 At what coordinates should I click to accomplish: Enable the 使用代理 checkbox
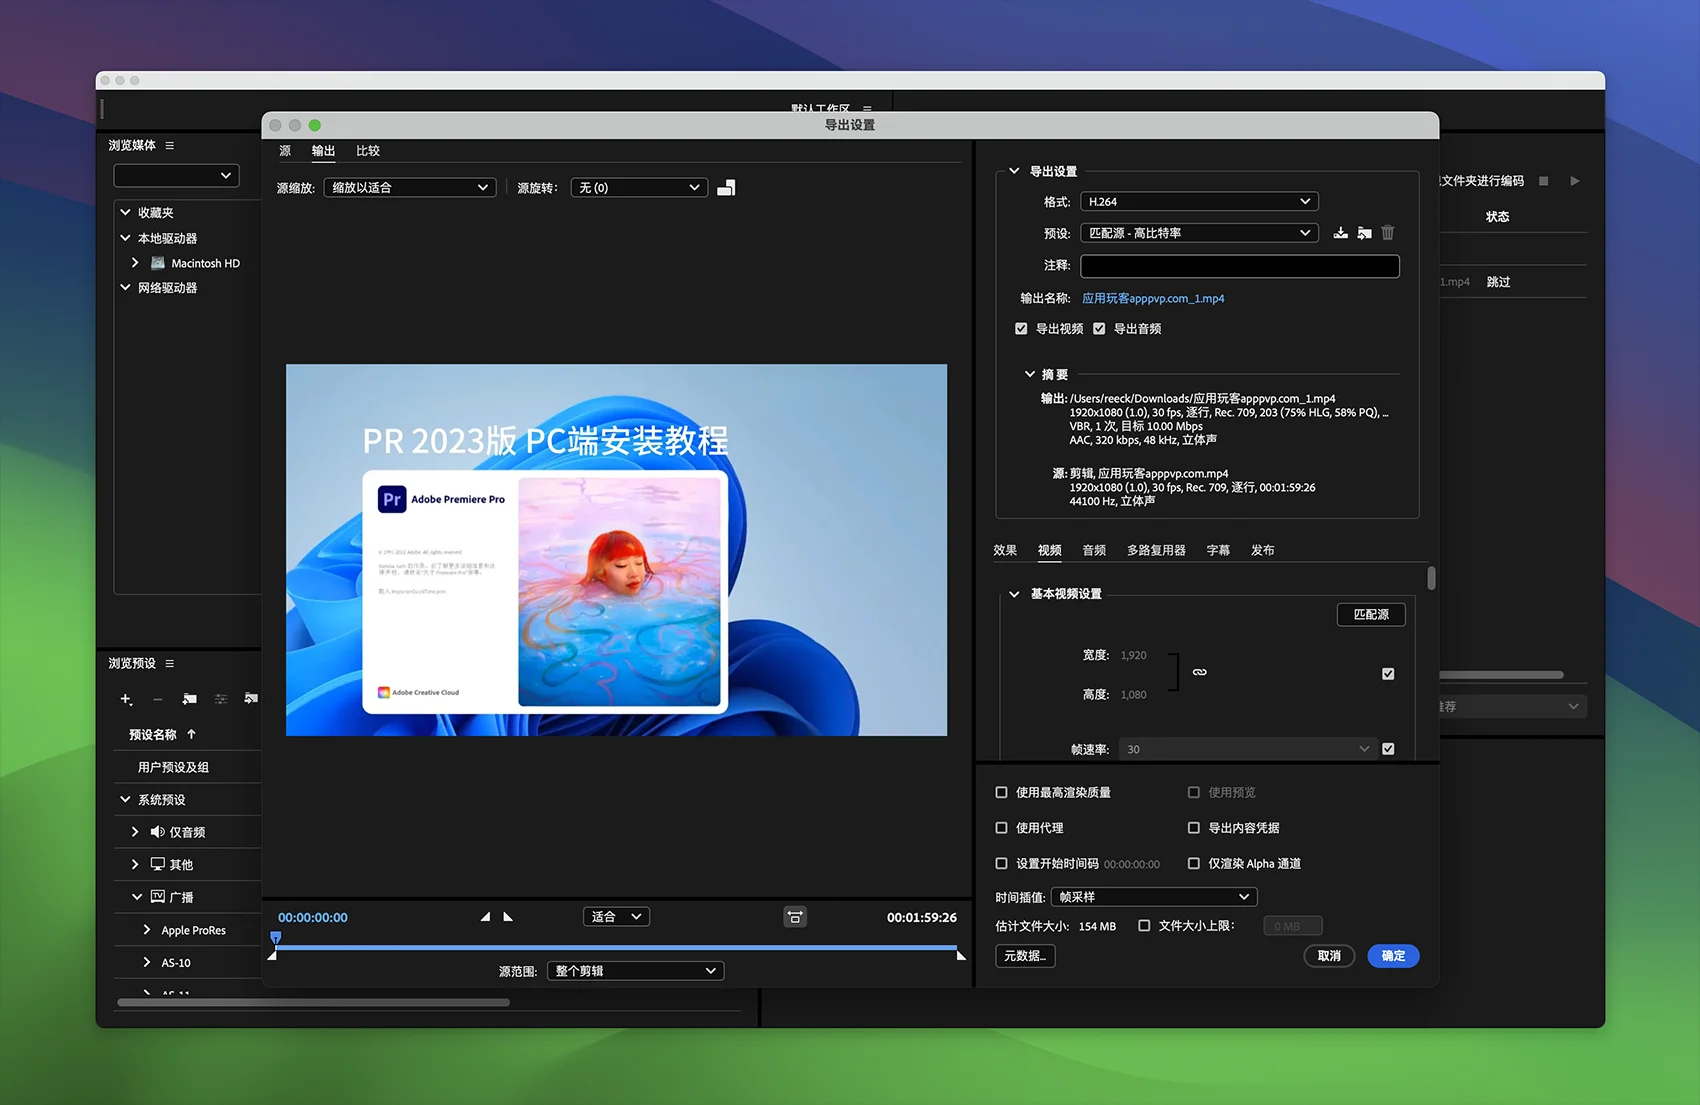(x=1001, y=828)
